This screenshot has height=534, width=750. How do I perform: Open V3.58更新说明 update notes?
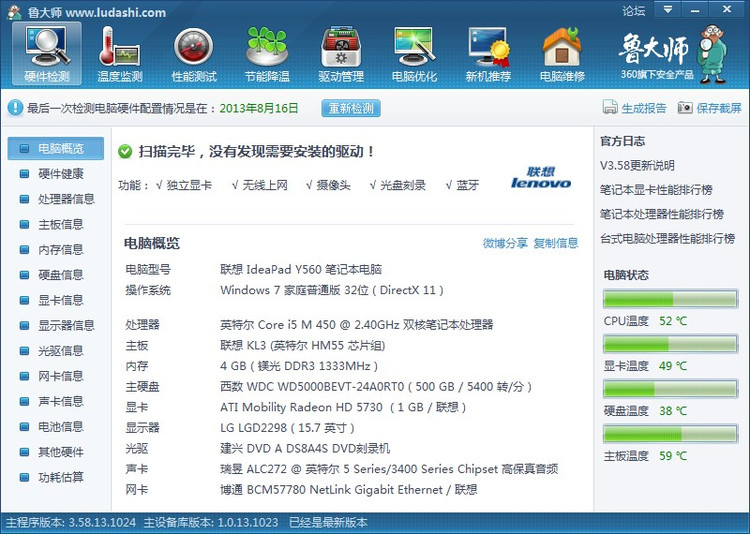637,166
